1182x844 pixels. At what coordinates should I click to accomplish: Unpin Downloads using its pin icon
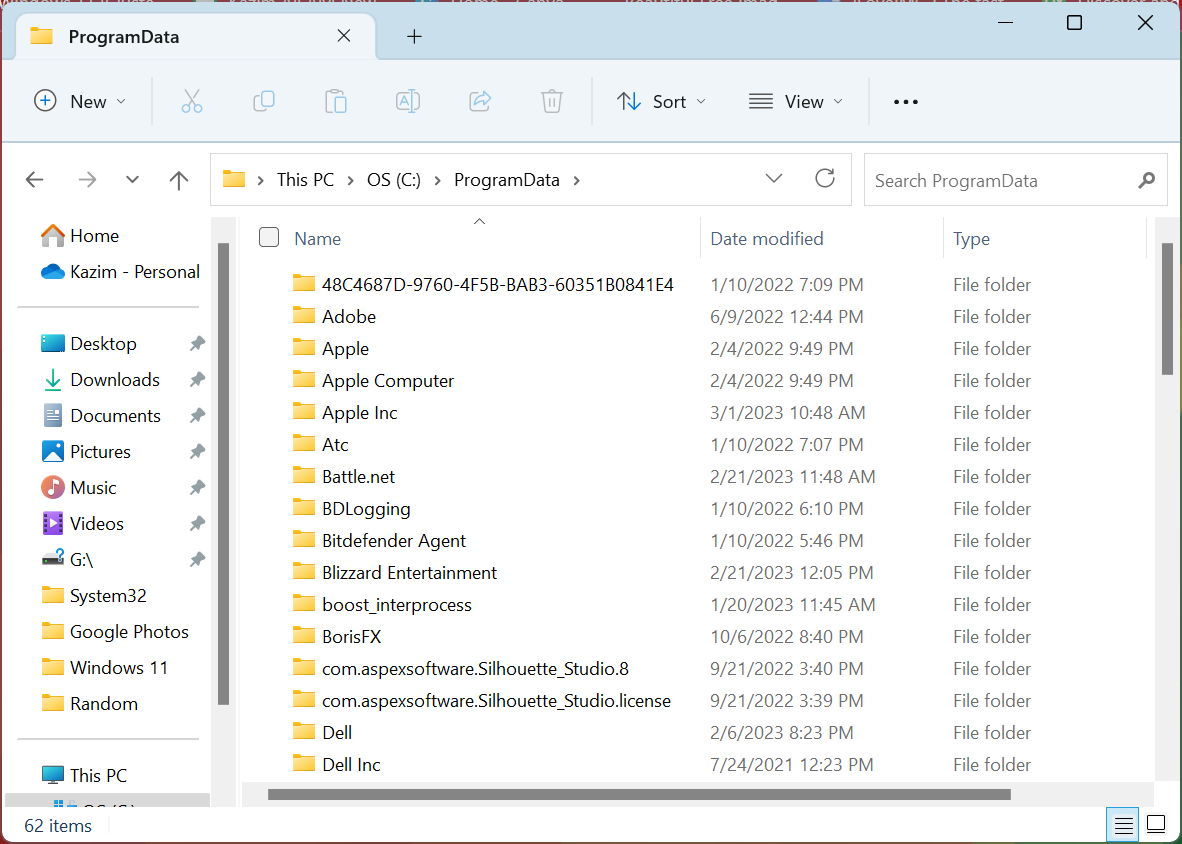(x=197, y=380)
